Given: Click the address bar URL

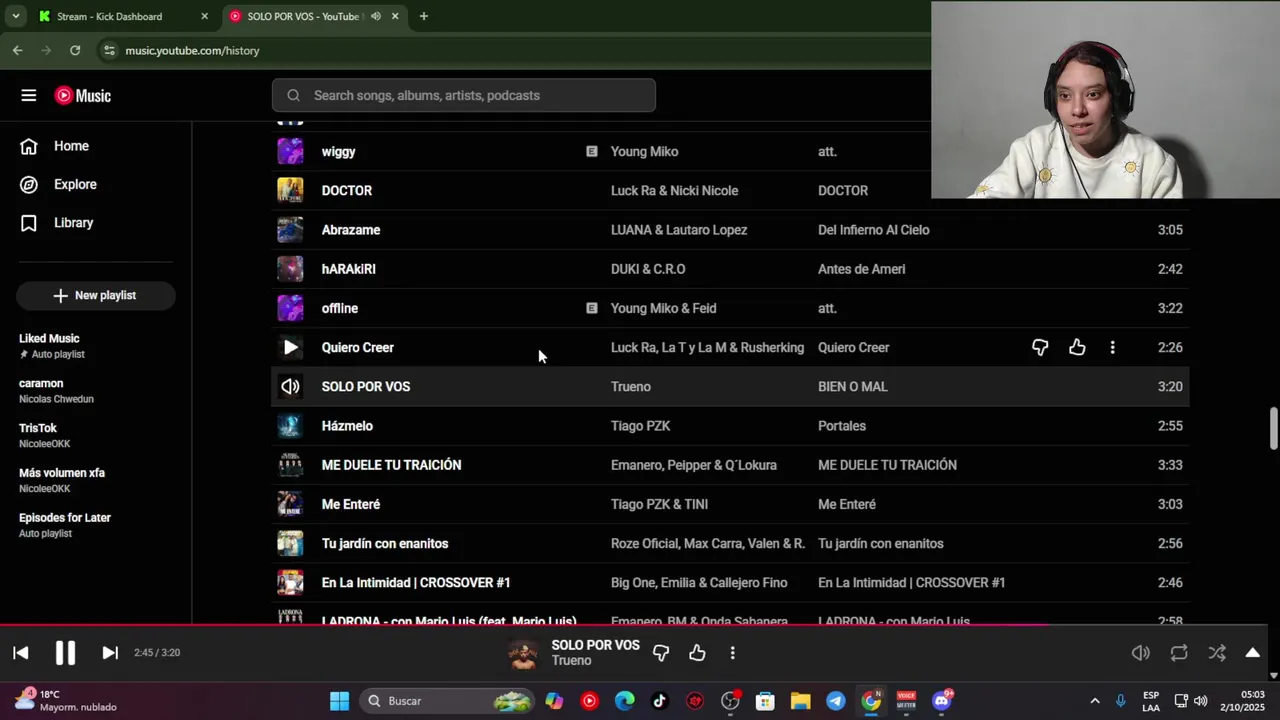Looking at the screenshot, I should click(x=192, y=50).
